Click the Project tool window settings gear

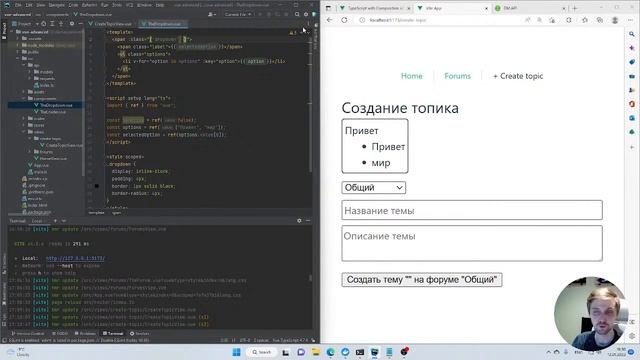[x=72, y=24]
